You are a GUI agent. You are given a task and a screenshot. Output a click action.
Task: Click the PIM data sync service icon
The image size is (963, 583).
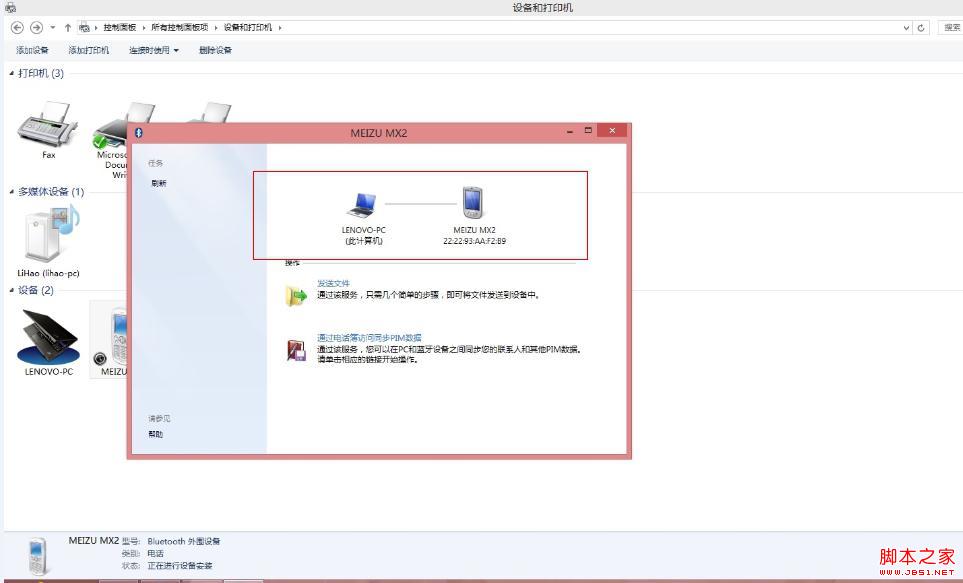[297, 349]
